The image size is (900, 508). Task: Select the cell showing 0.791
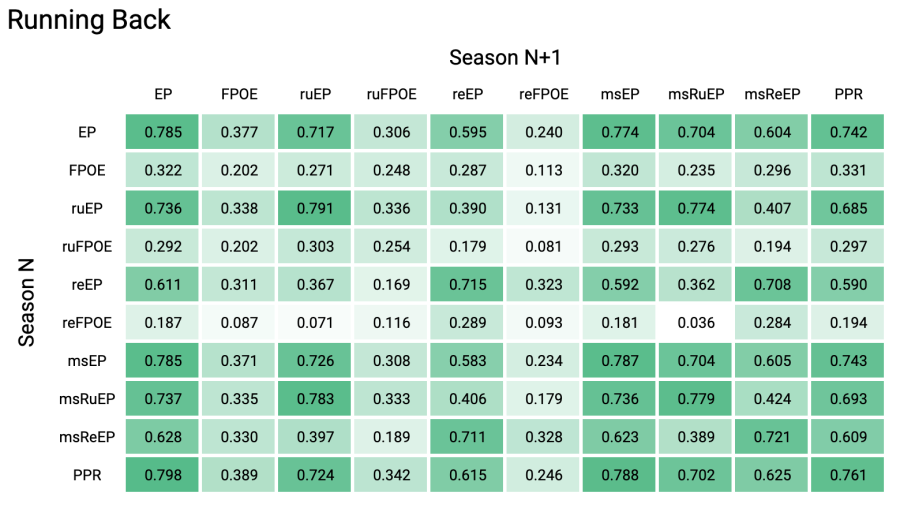point(315,208)
